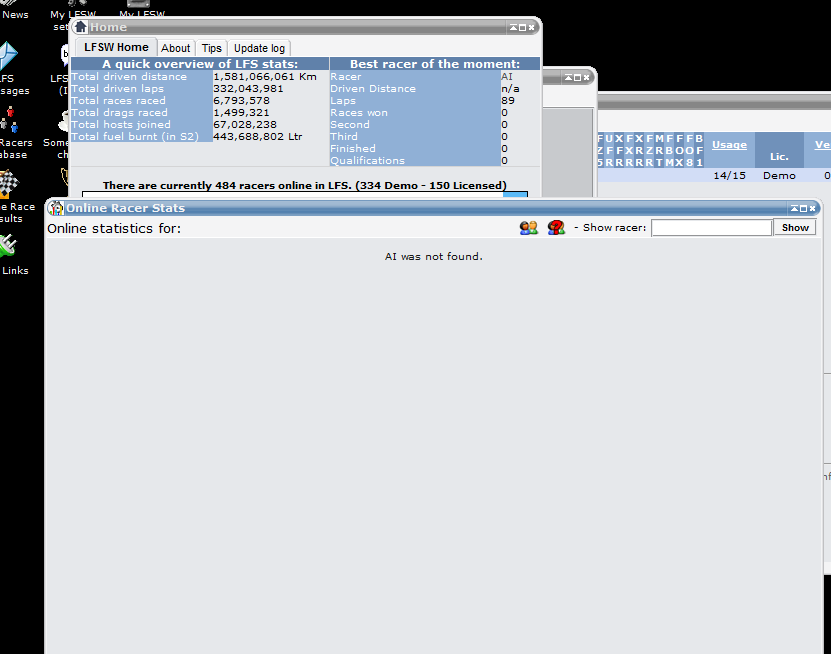Click the 'Best racer of the moment:' header

point(435,64)
